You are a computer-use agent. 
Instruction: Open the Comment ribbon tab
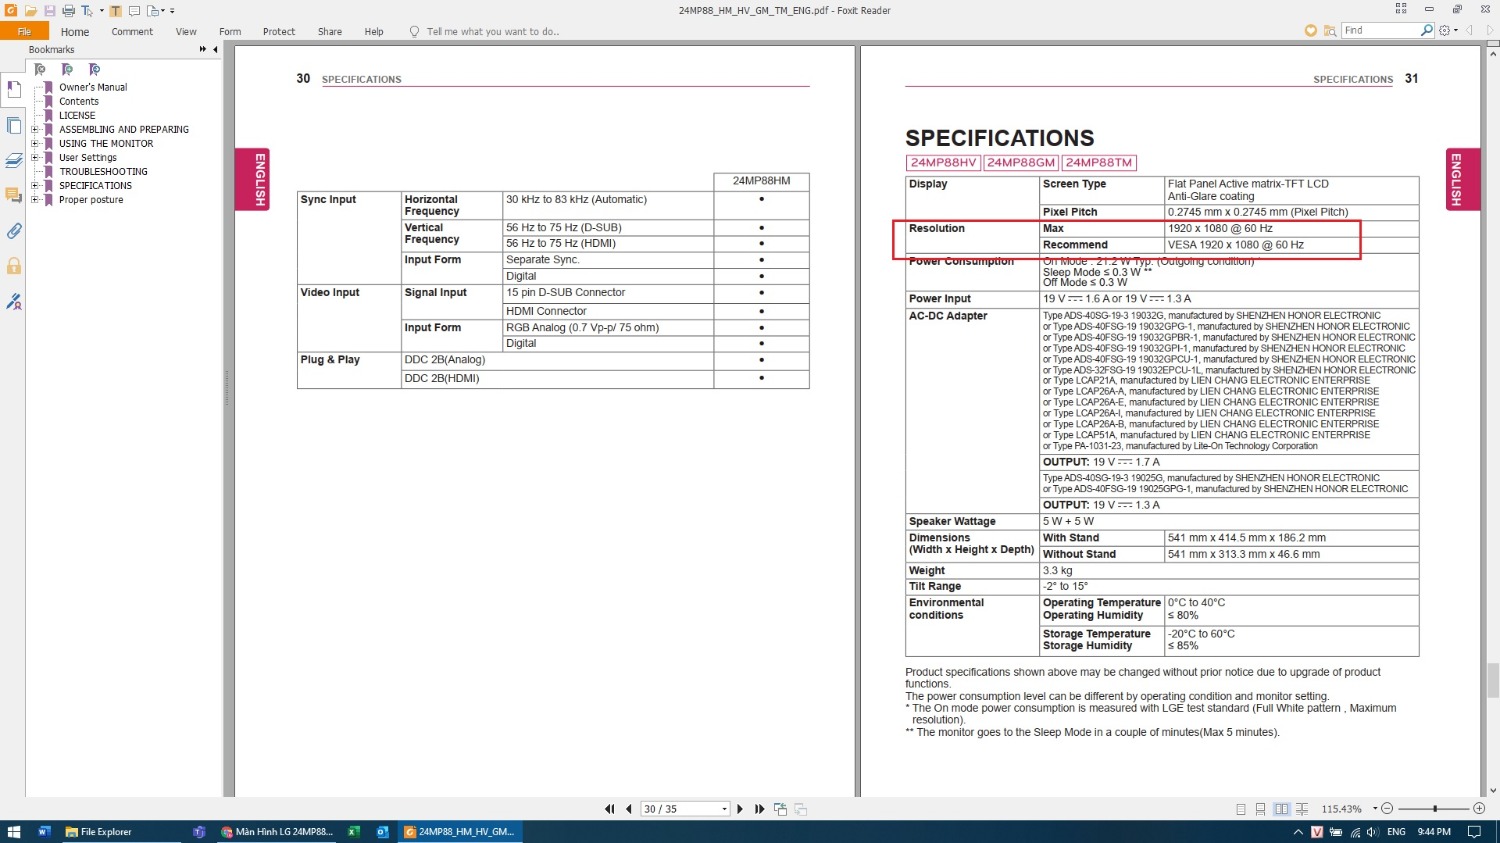coord(132,32)
